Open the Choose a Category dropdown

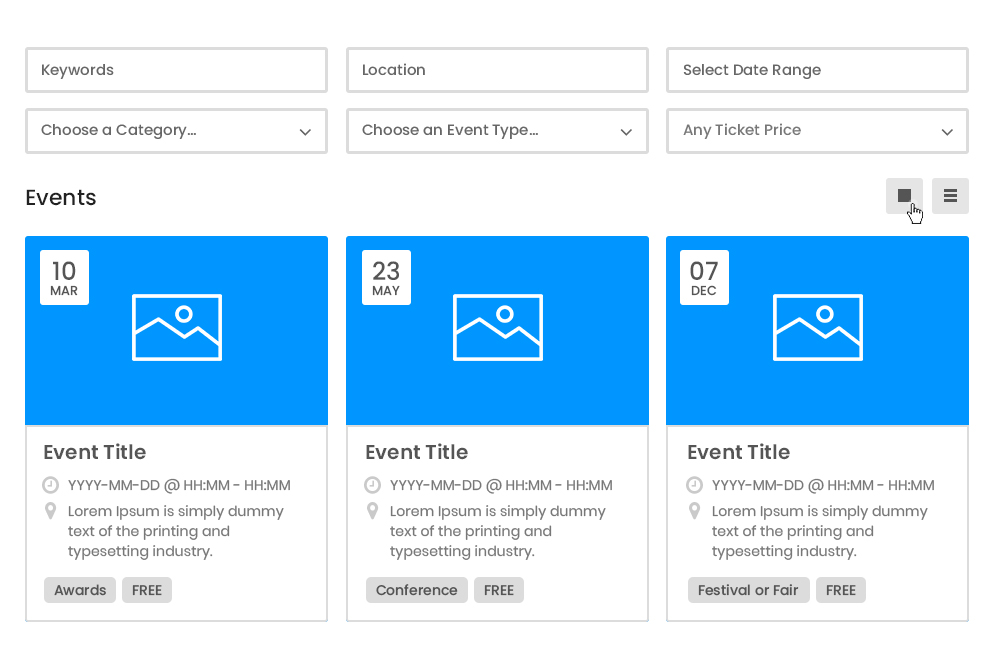(x=176, y=131)
